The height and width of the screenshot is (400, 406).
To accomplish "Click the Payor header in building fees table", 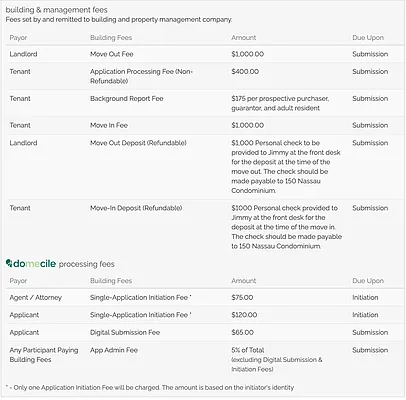I will point(18,38).
